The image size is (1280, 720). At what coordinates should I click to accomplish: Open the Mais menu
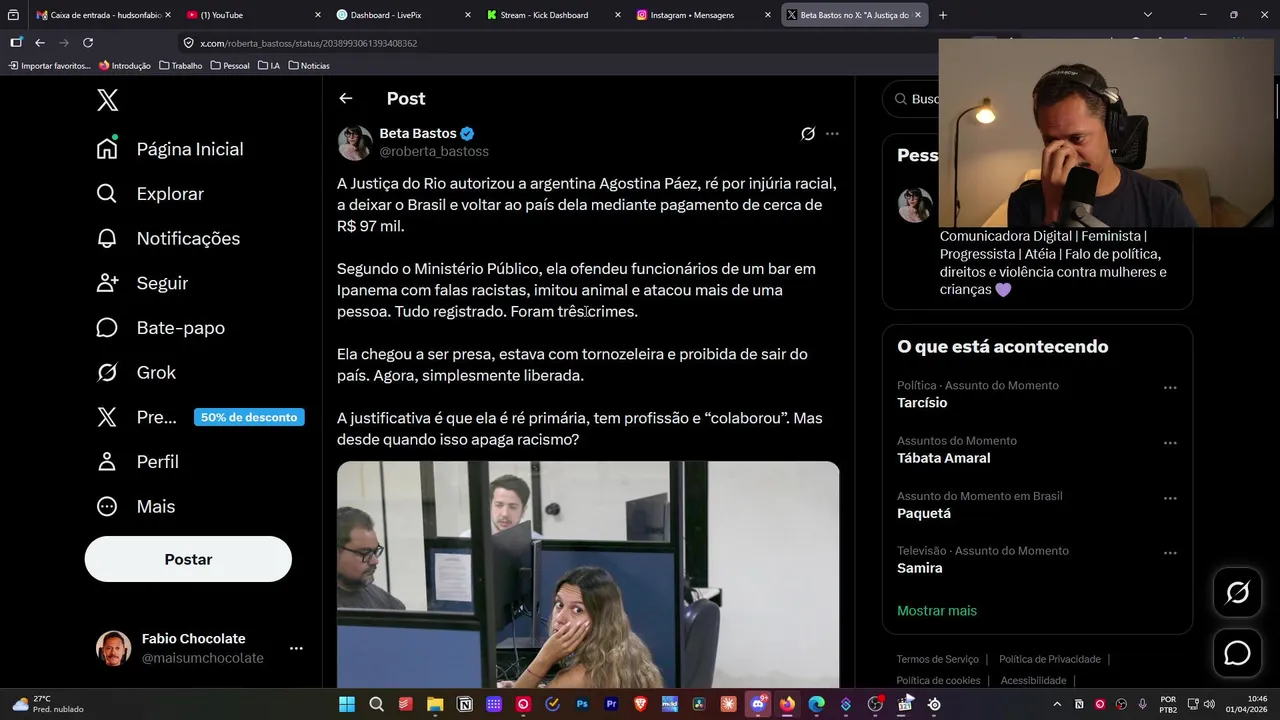pos(135,506)
